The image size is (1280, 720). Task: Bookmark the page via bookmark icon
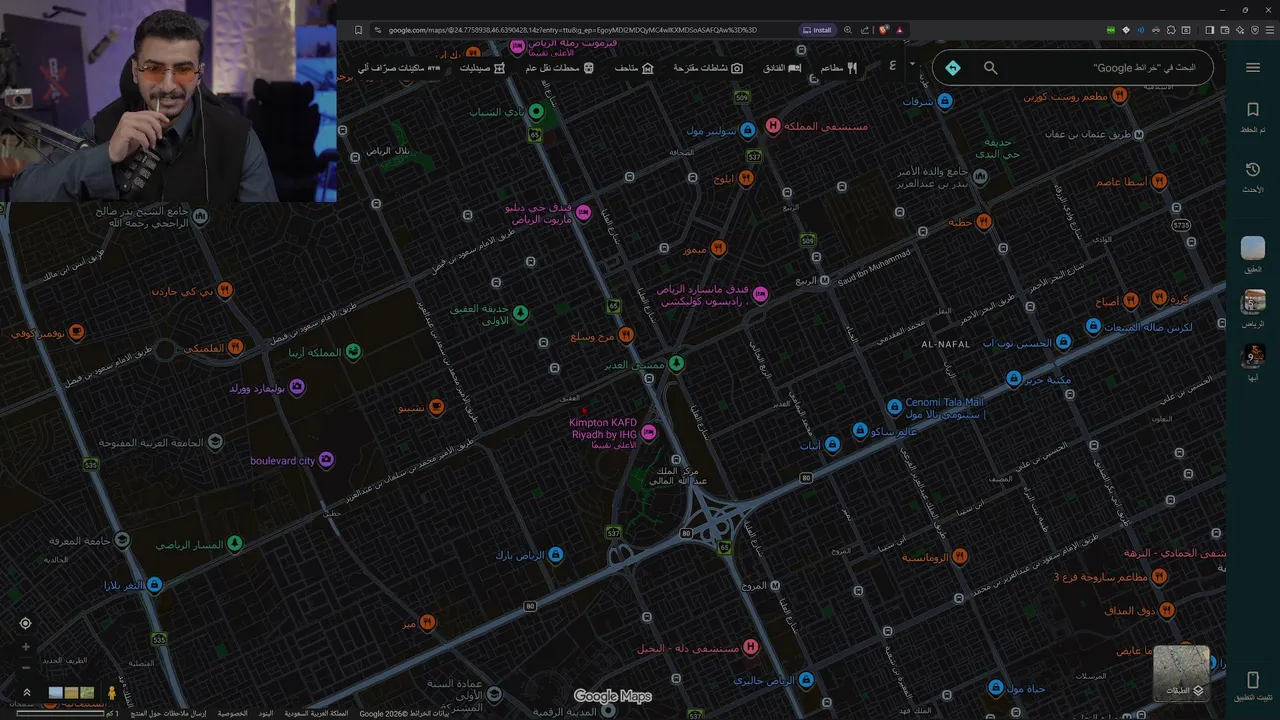click(358, 30)
